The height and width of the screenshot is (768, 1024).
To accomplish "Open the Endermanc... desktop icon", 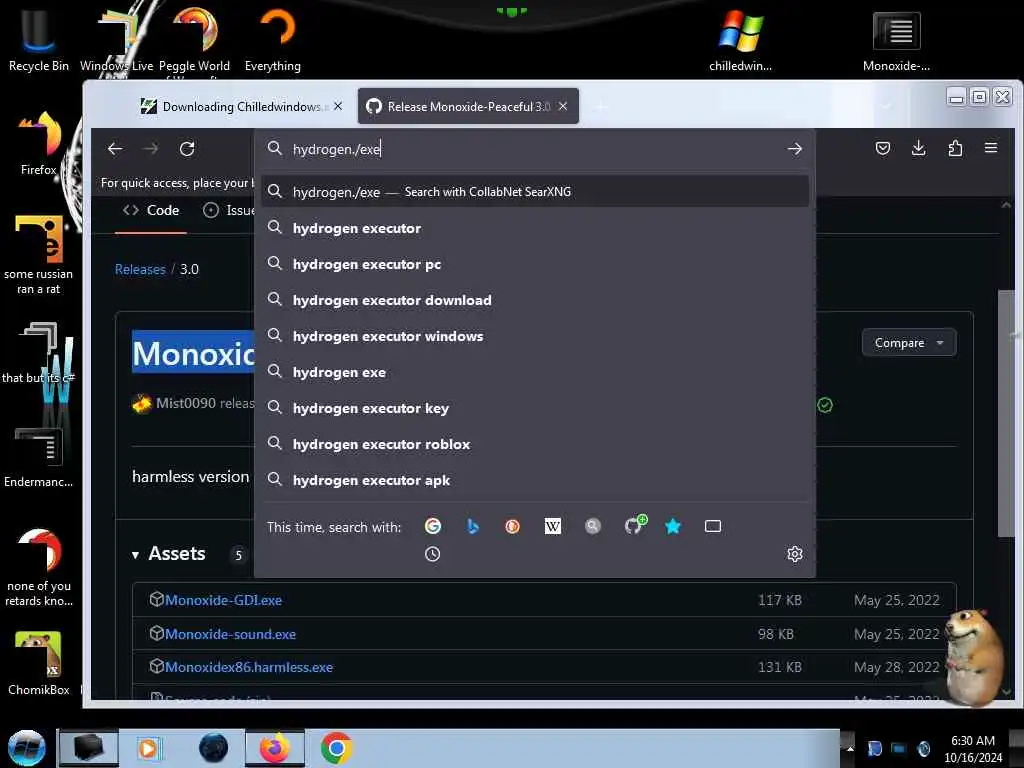I will pos(39,456).
